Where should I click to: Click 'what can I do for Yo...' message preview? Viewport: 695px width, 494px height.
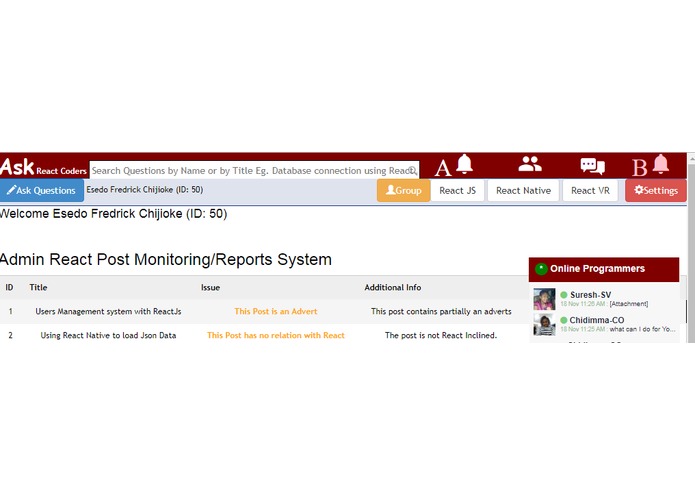(642, 329)
